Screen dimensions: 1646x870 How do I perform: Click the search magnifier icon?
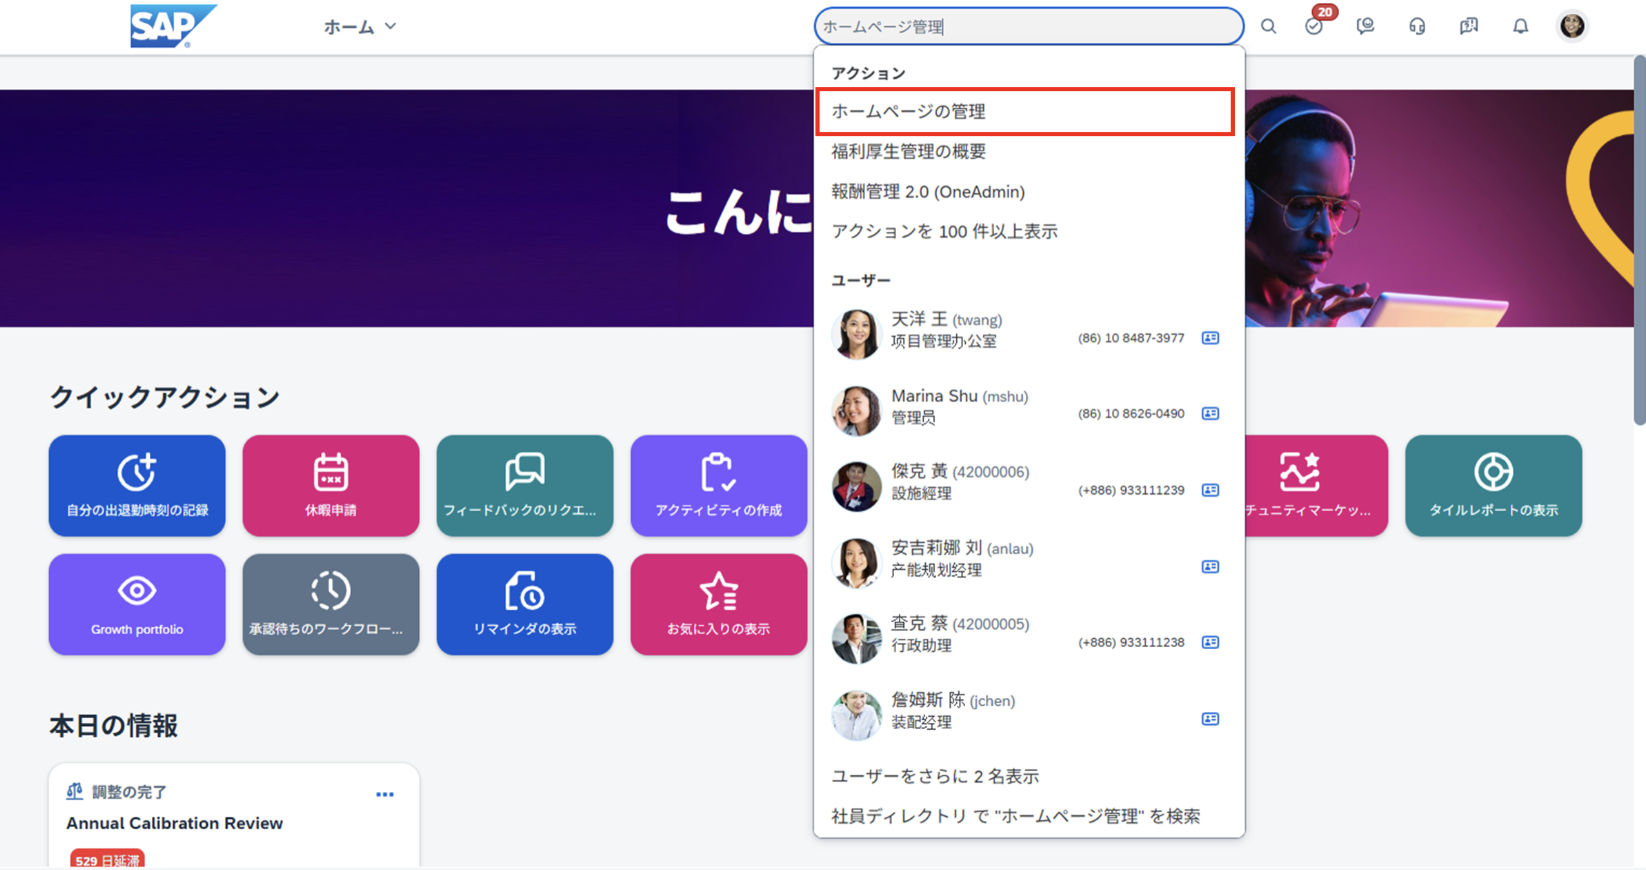click(x=1268, y=27)
